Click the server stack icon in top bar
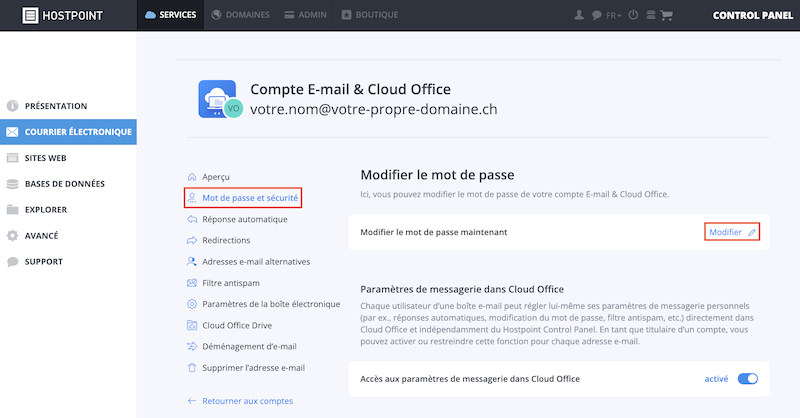The height and width of the screenshot is (418, 800). pos(651,15)
